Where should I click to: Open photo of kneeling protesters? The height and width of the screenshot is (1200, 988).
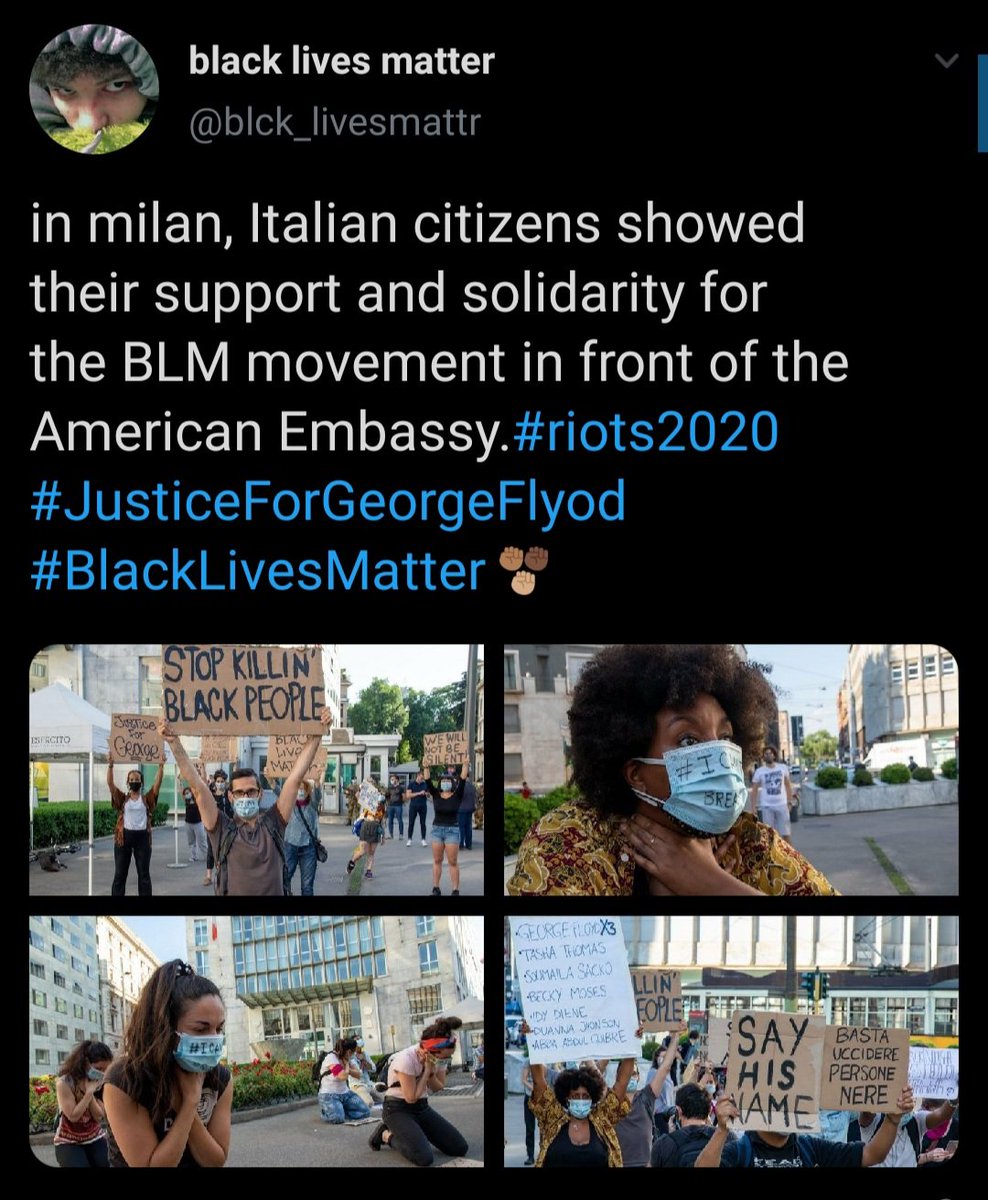coord(256,1041)
